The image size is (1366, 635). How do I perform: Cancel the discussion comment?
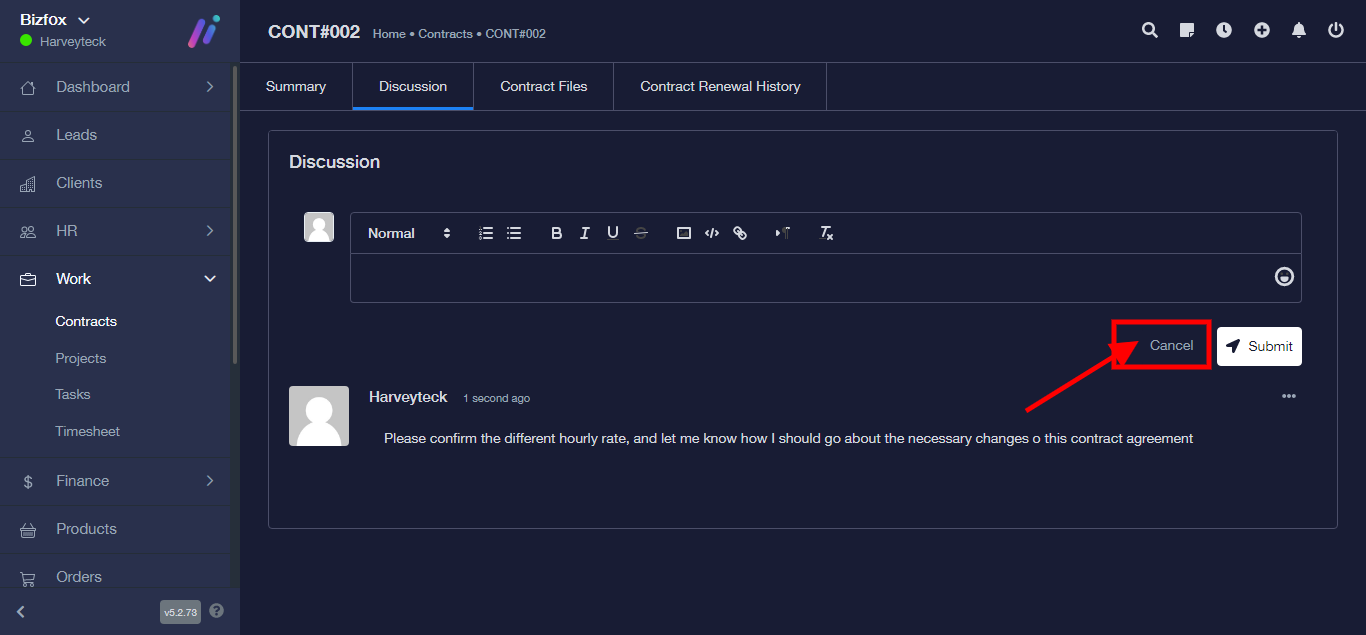(x=1171, y=345)
